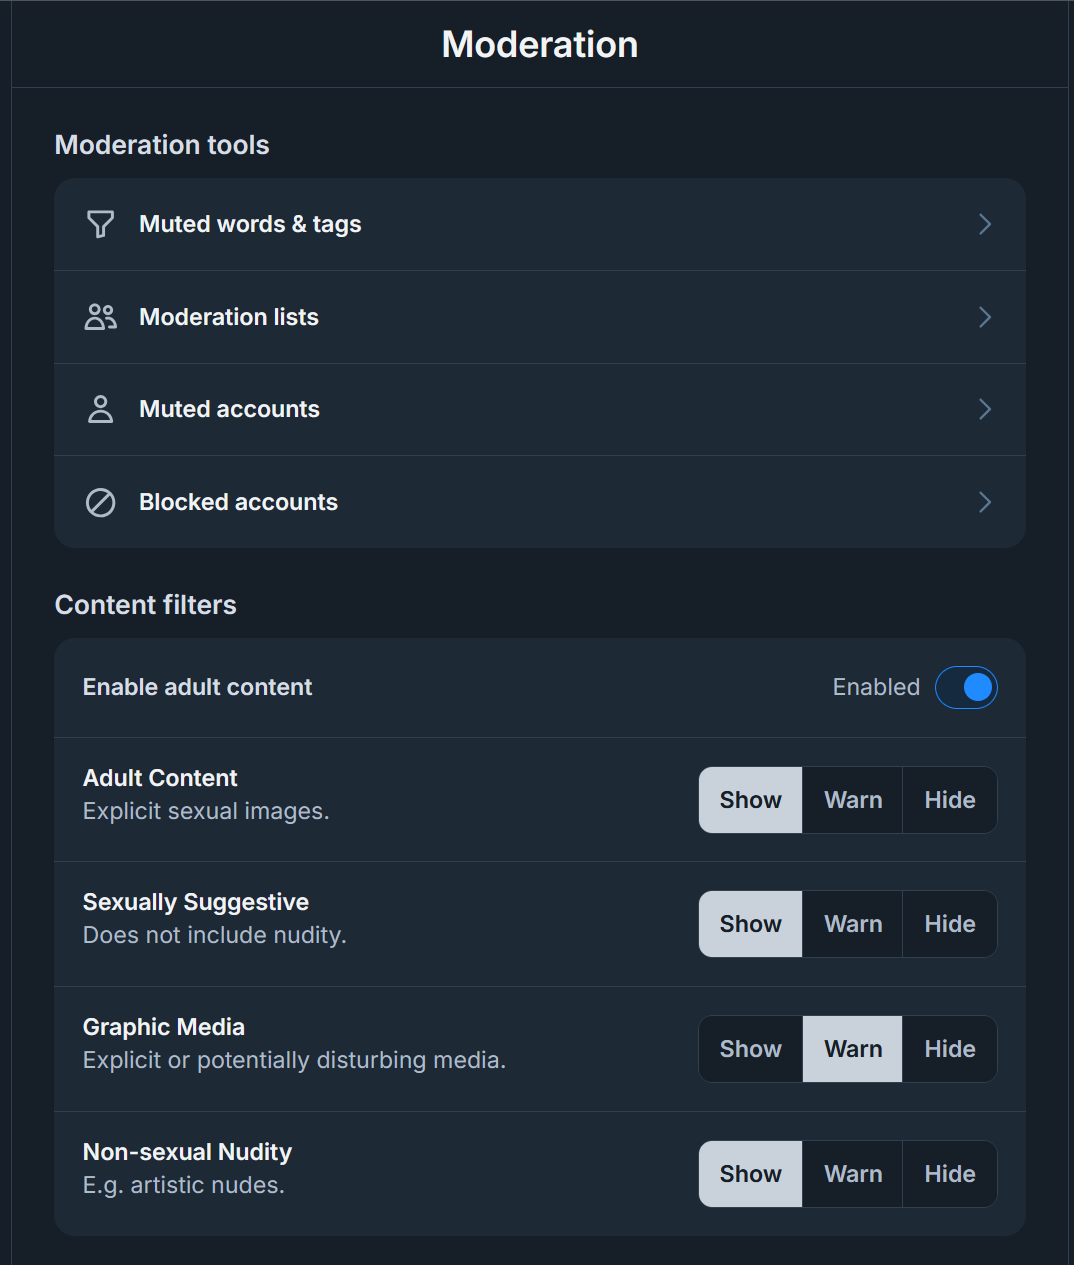Screen dimensions: 1074x1265
Task: Click chevron next to Muted accounts
Action: 984,409
